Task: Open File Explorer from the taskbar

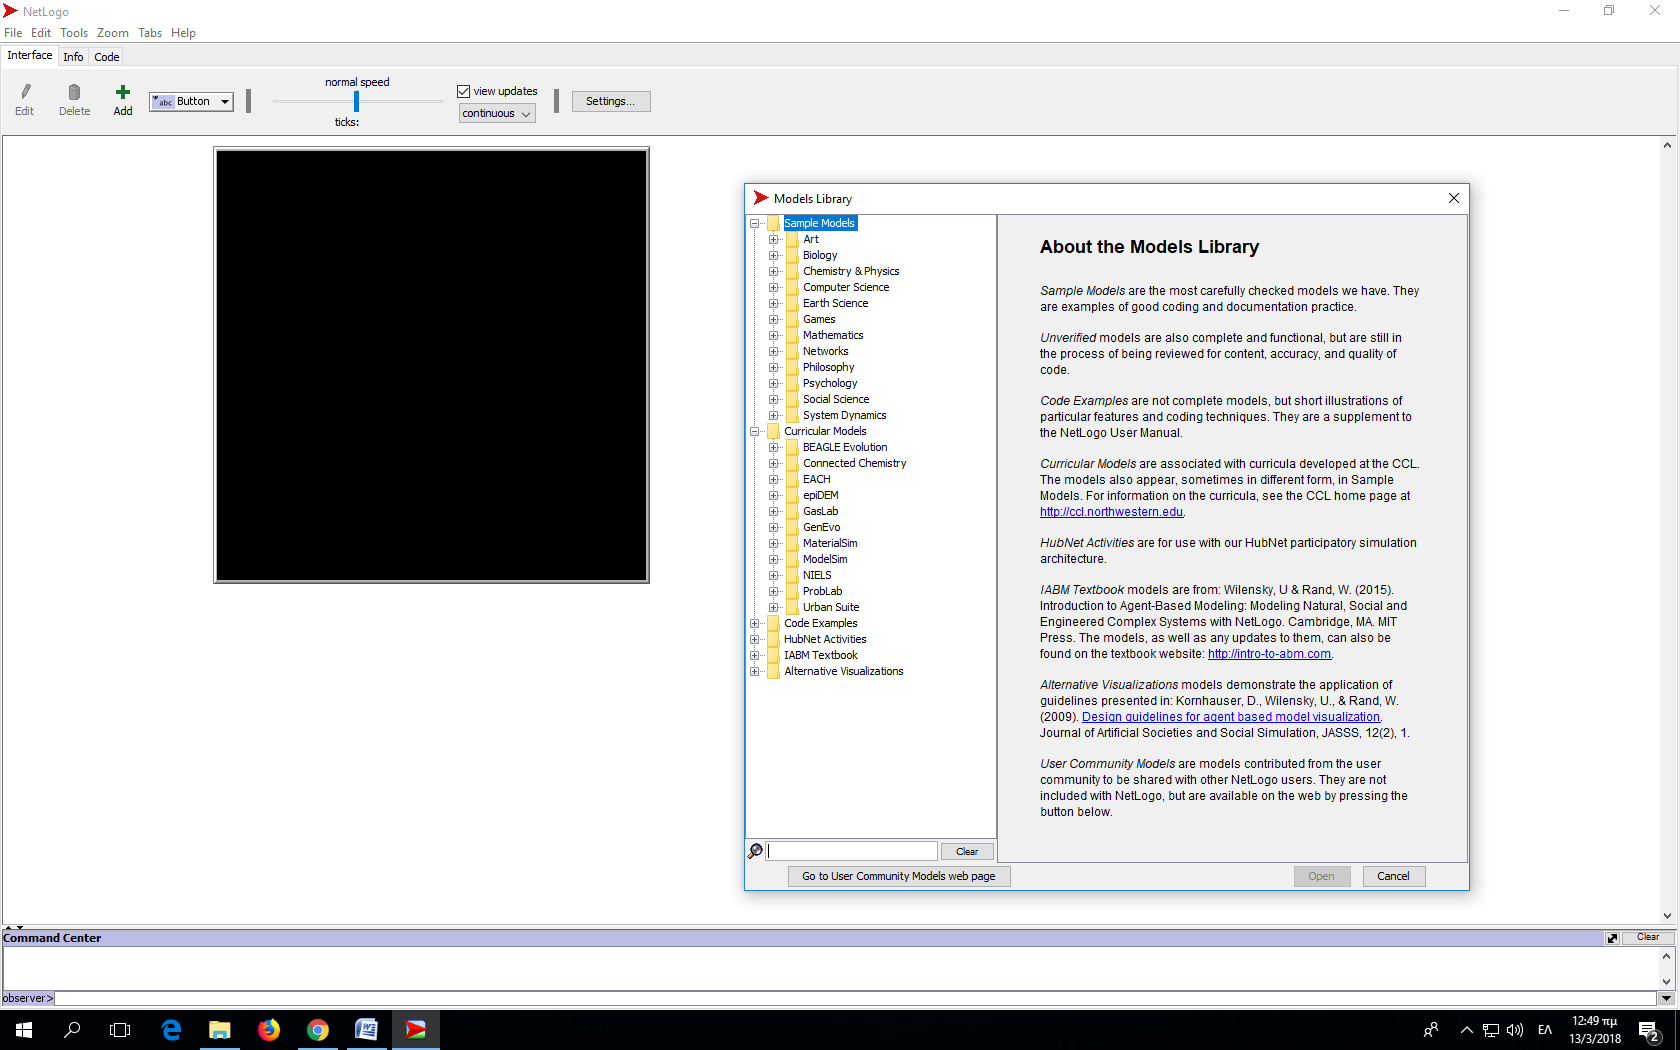Action: point(220,1030)
